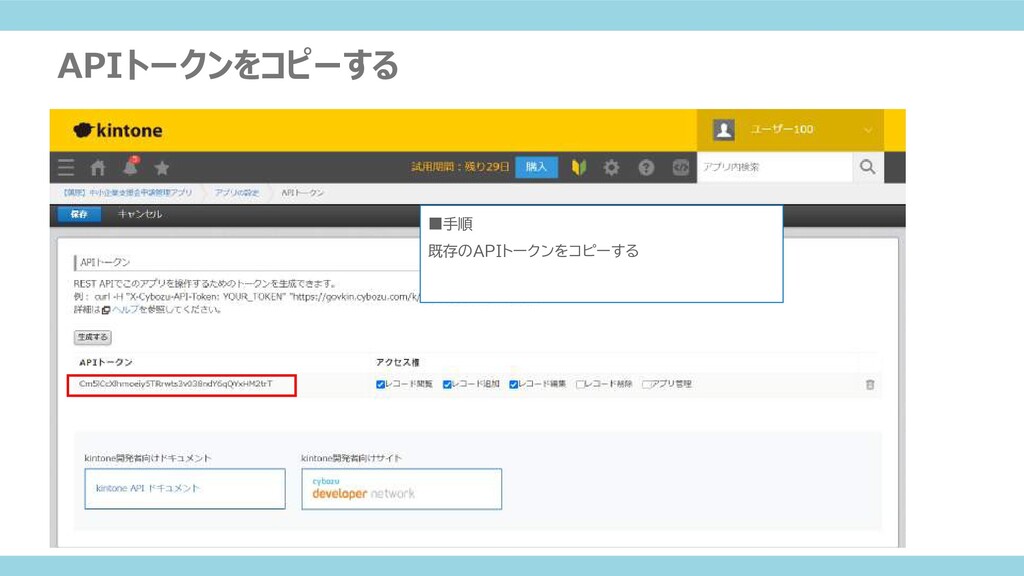
Task: Click the 試用期間：残り29日 notice
Action: 460,167
